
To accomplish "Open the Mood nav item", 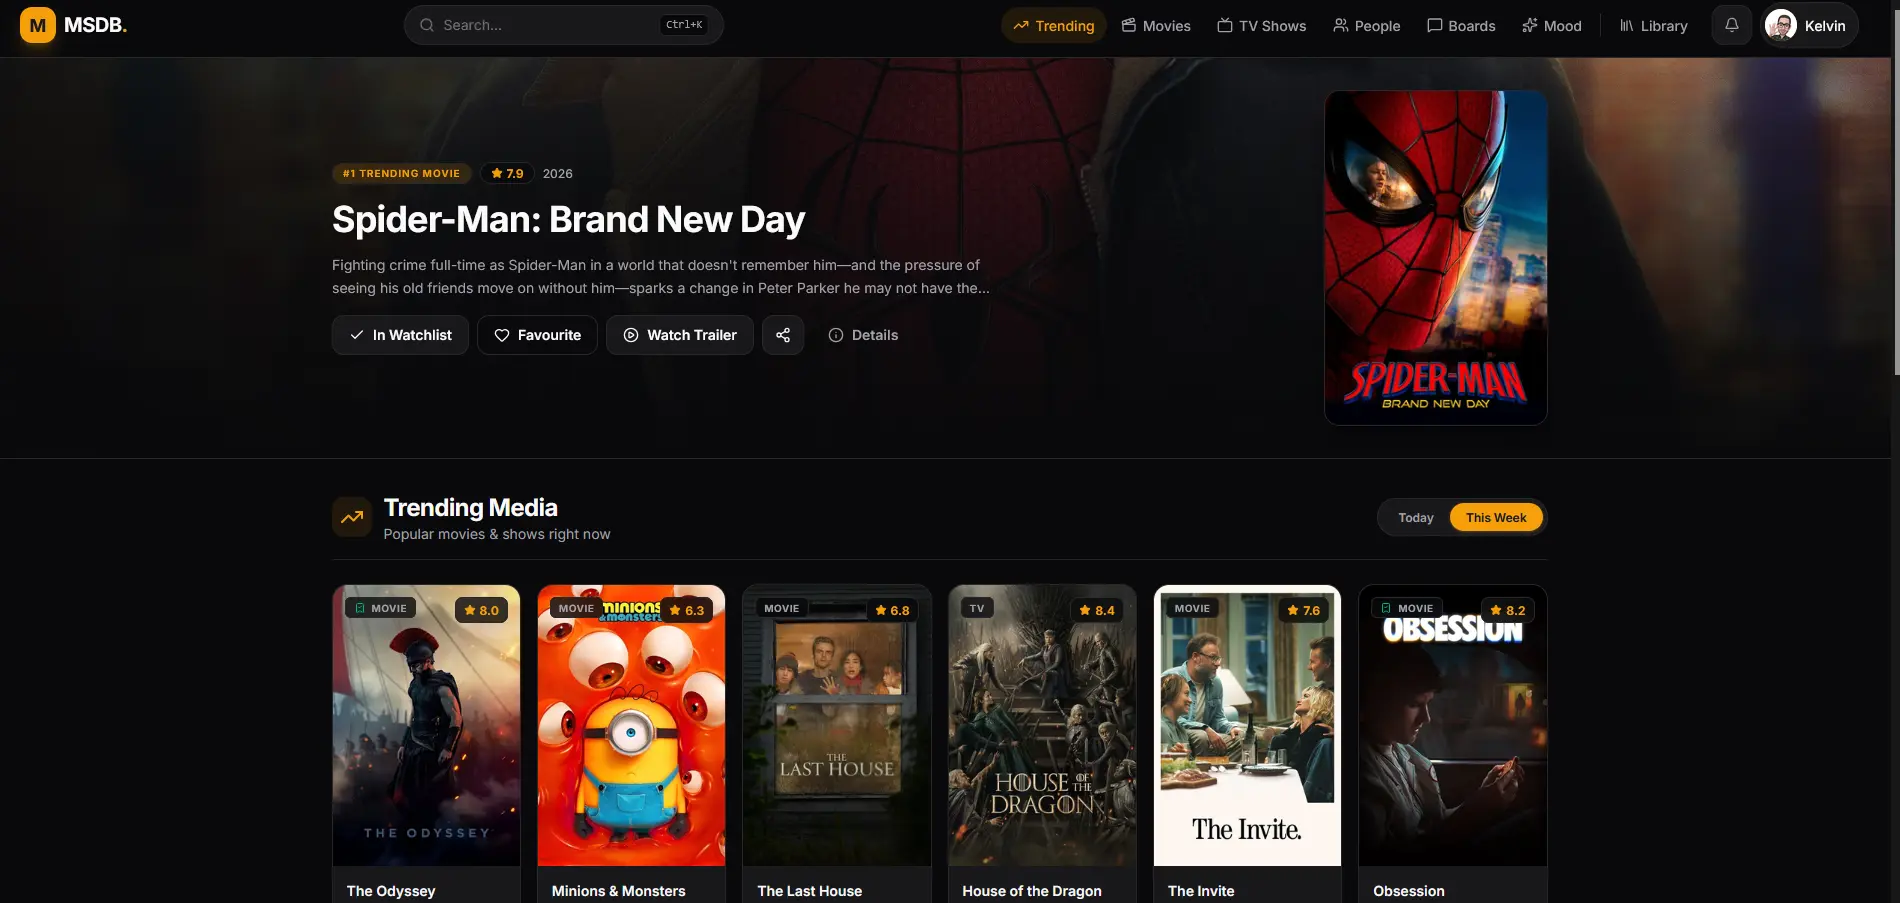I will pos(1551,25).
